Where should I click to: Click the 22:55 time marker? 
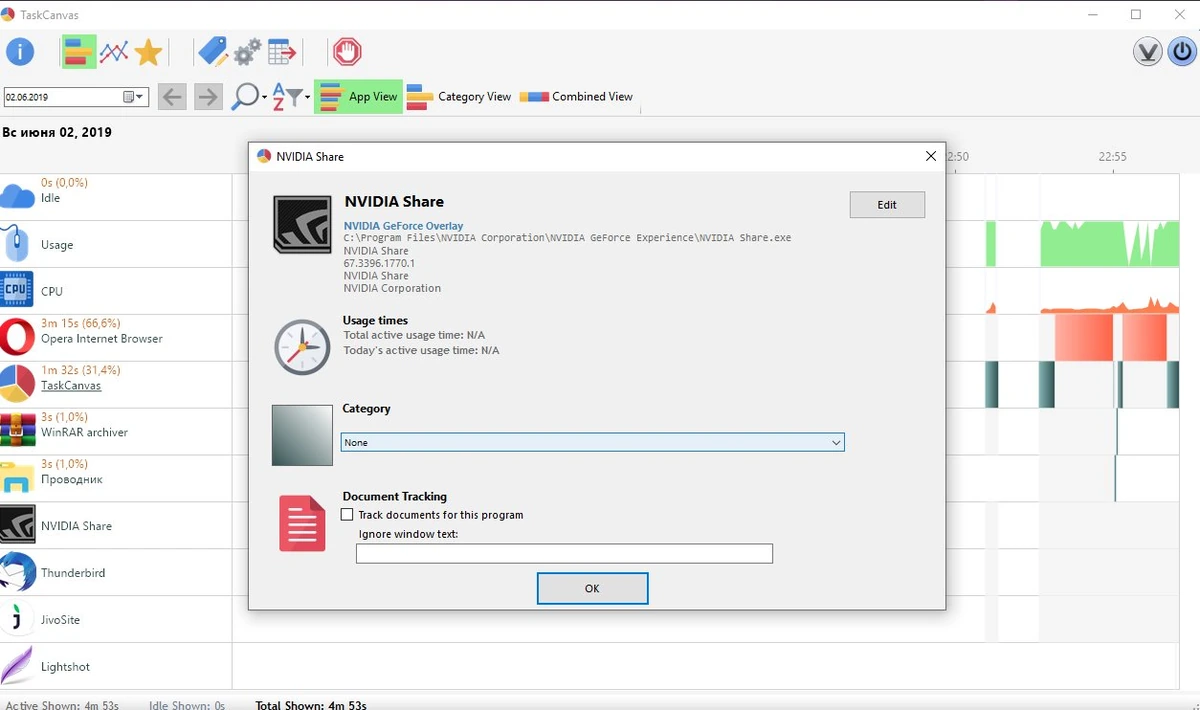[1112, 157]
